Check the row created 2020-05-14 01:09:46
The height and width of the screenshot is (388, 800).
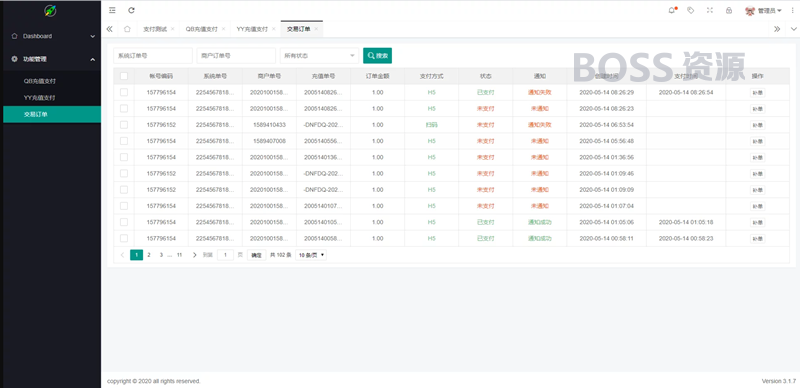(x=124, y=174)
